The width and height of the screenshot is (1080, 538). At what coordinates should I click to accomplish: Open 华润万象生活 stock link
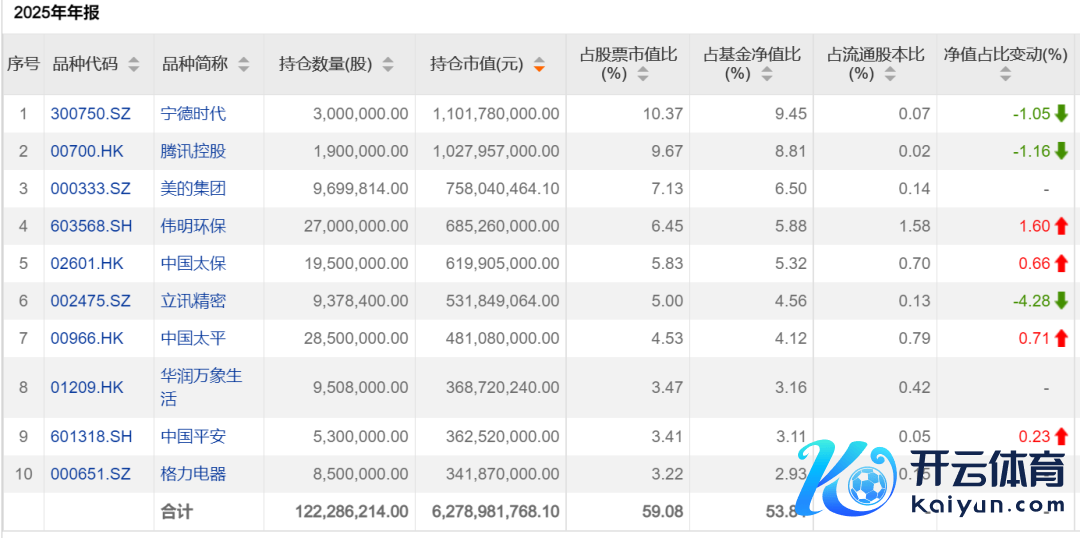pyautogui.click(x=201, y=387)
